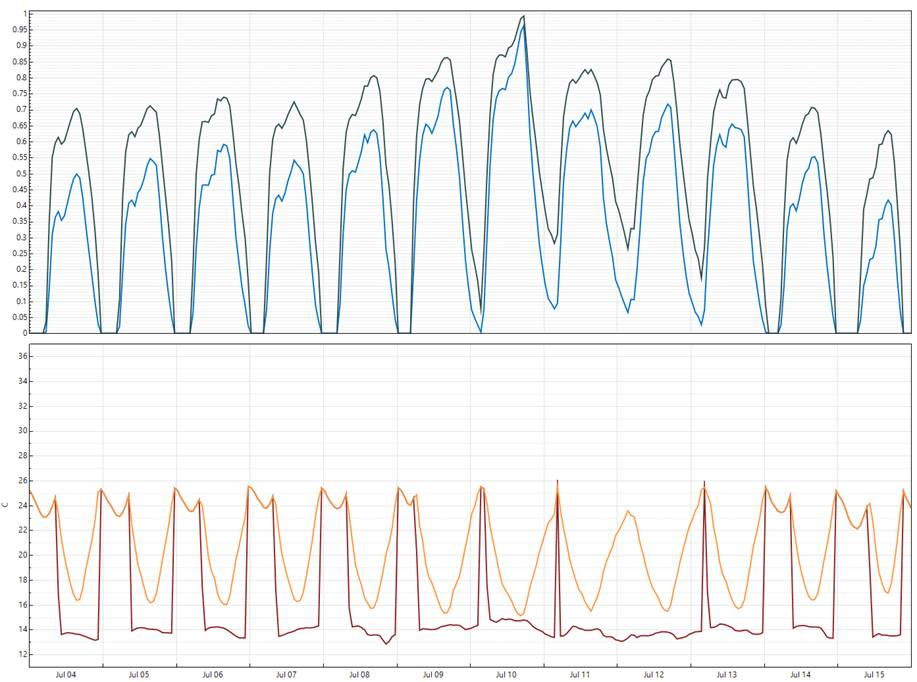Click the Jul 05 date label
917x682 pixels.
pyautogui.click(x=139, y=674)
